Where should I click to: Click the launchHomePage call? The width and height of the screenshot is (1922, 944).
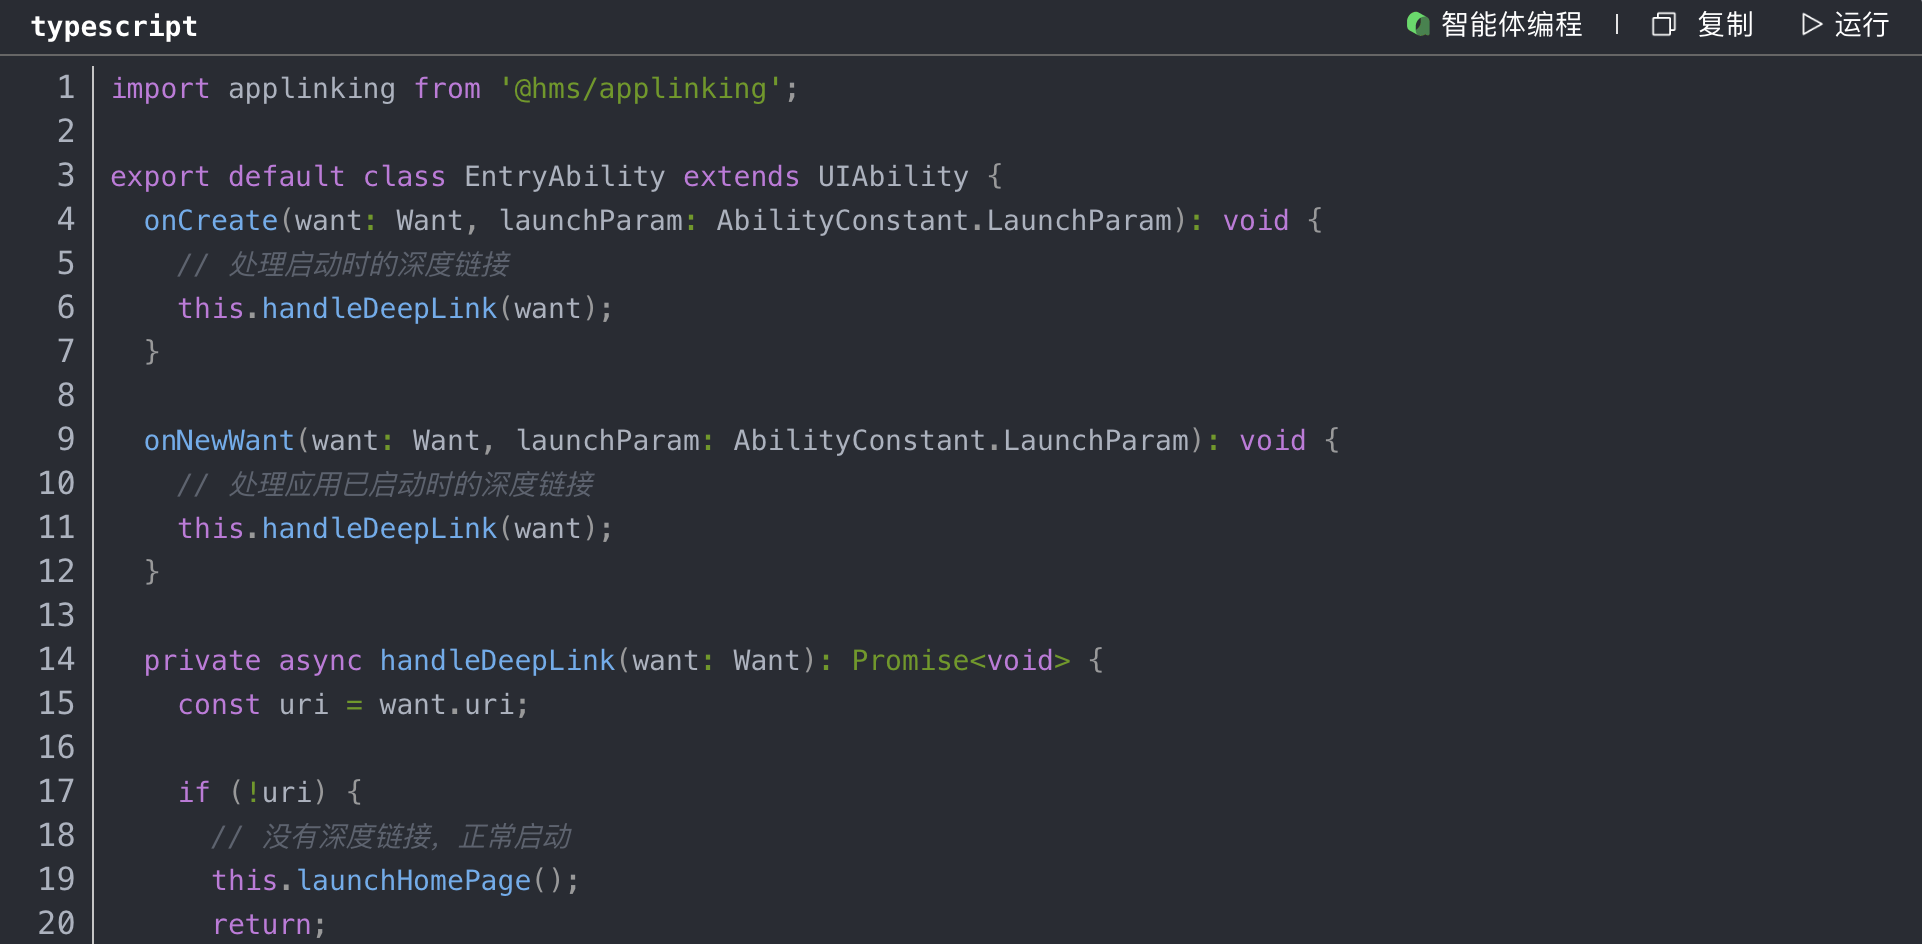[414, 881]
